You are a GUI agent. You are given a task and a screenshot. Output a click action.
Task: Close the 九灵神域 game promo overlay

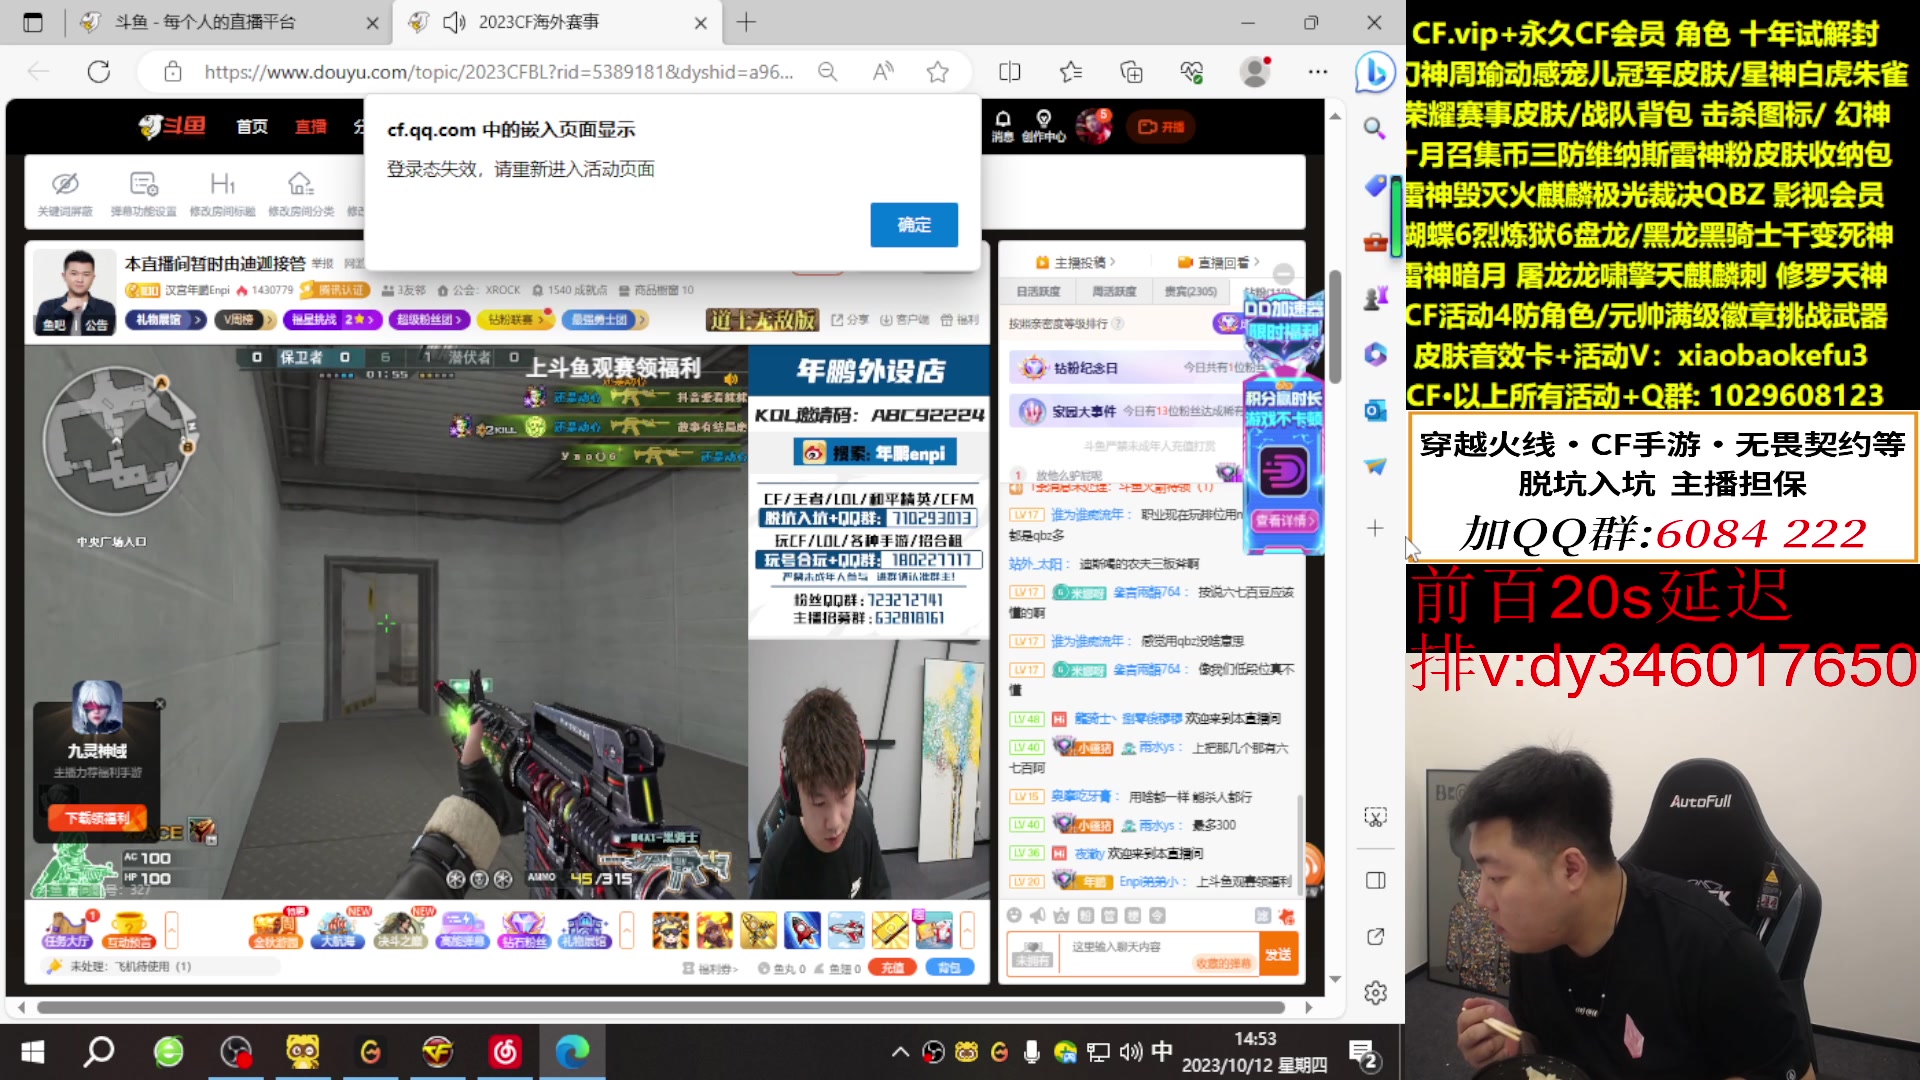coord(160,704)
